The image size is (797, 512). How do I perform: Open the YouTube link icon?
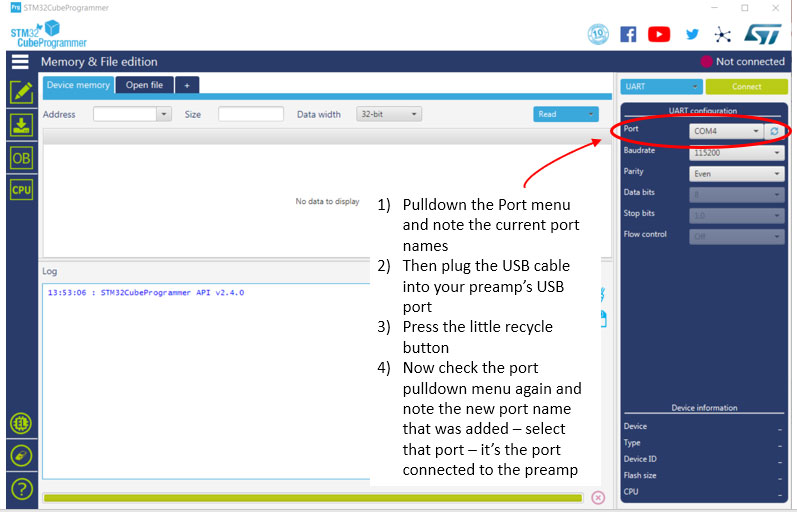(659, 34)
